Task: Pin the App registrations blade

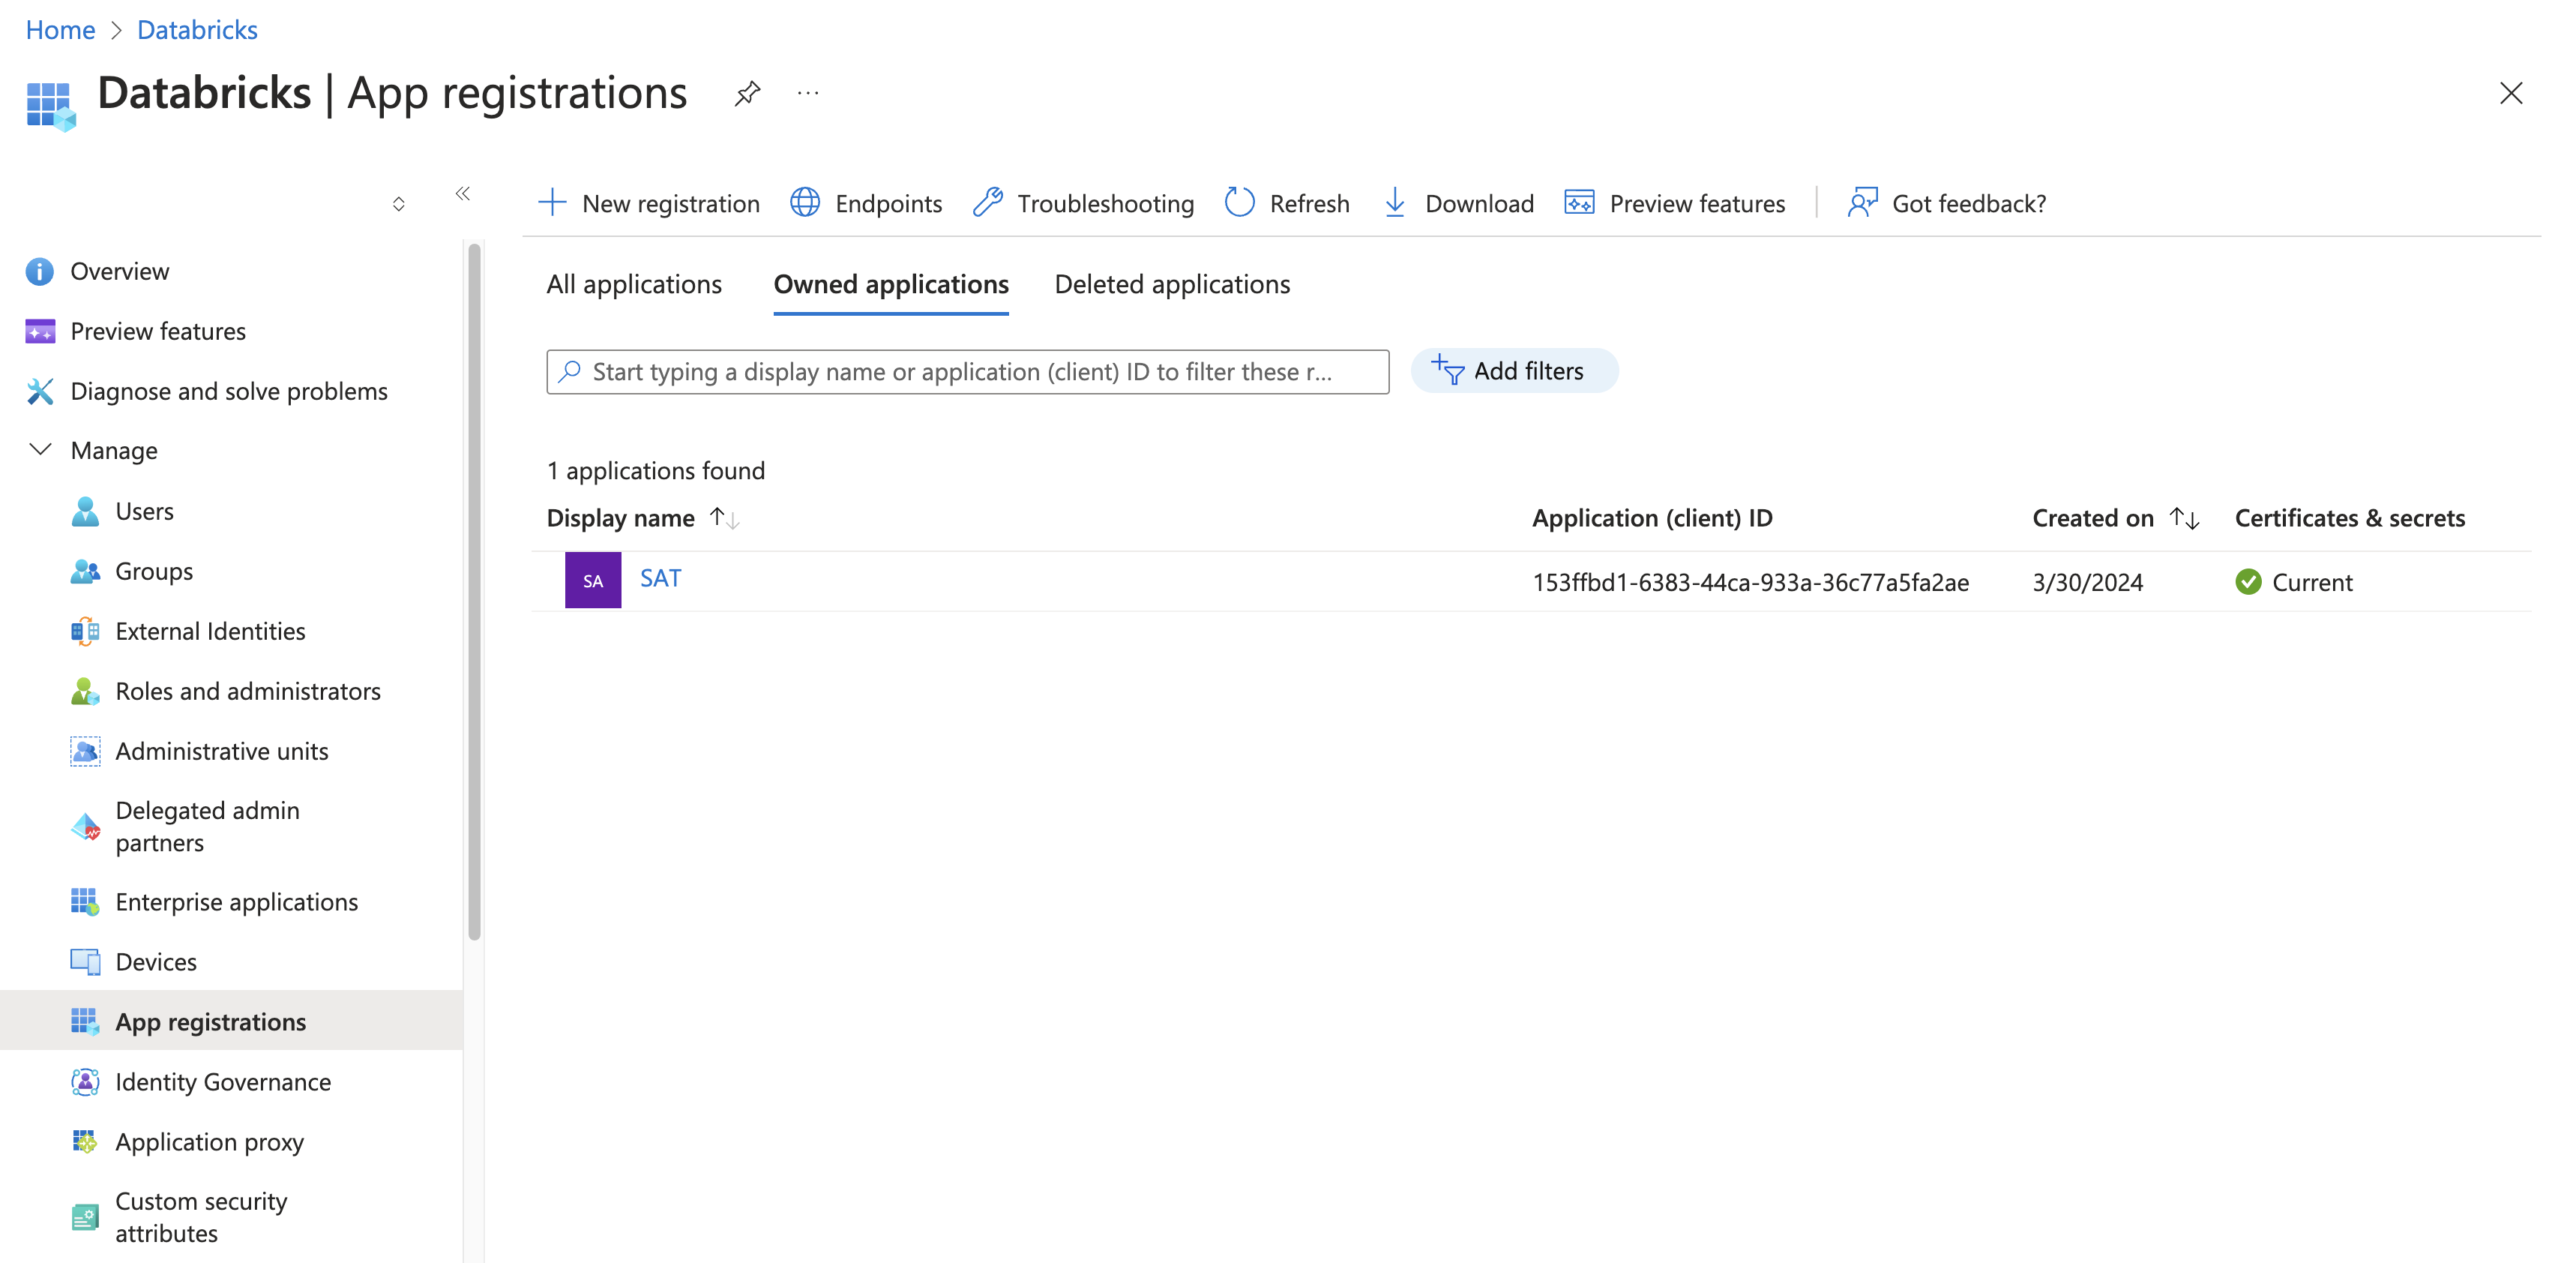Action: (747, 94)
